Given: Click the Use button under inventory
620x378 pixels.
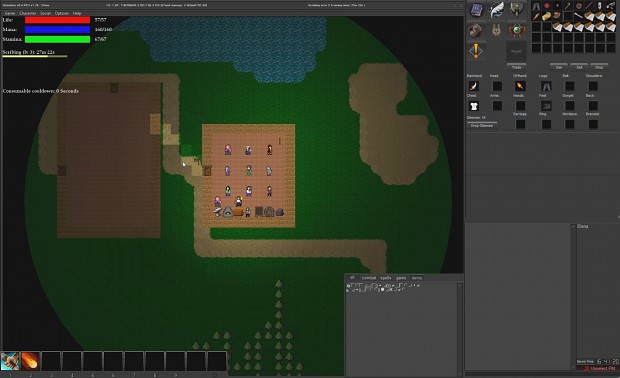Looking at the screenshot, I should click(x=559, y=67).
